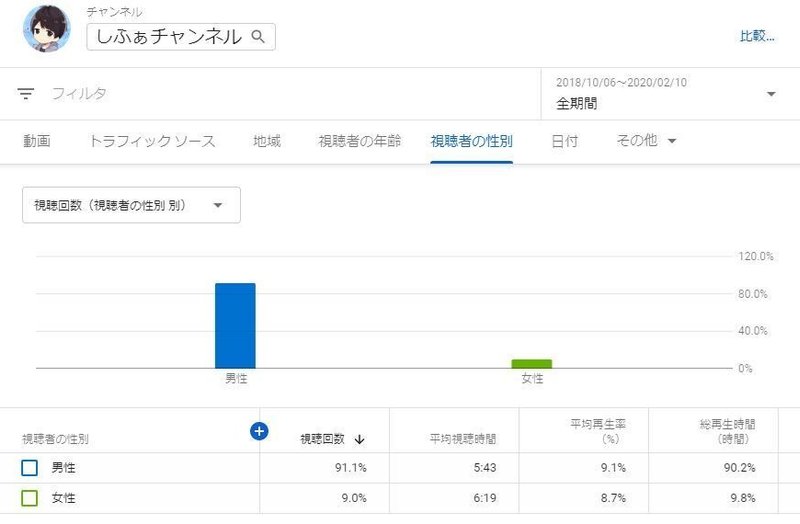Viewport: 800px width, 524px height.
Task: Click the しふぁチャンネル channel search field
Action: point(181,37)
